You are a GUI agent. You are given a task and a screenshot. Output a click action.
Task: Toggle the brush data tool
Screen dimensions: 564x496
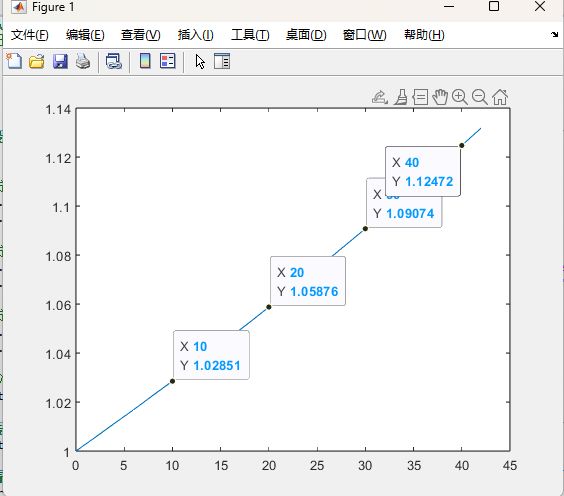point(401,97)
